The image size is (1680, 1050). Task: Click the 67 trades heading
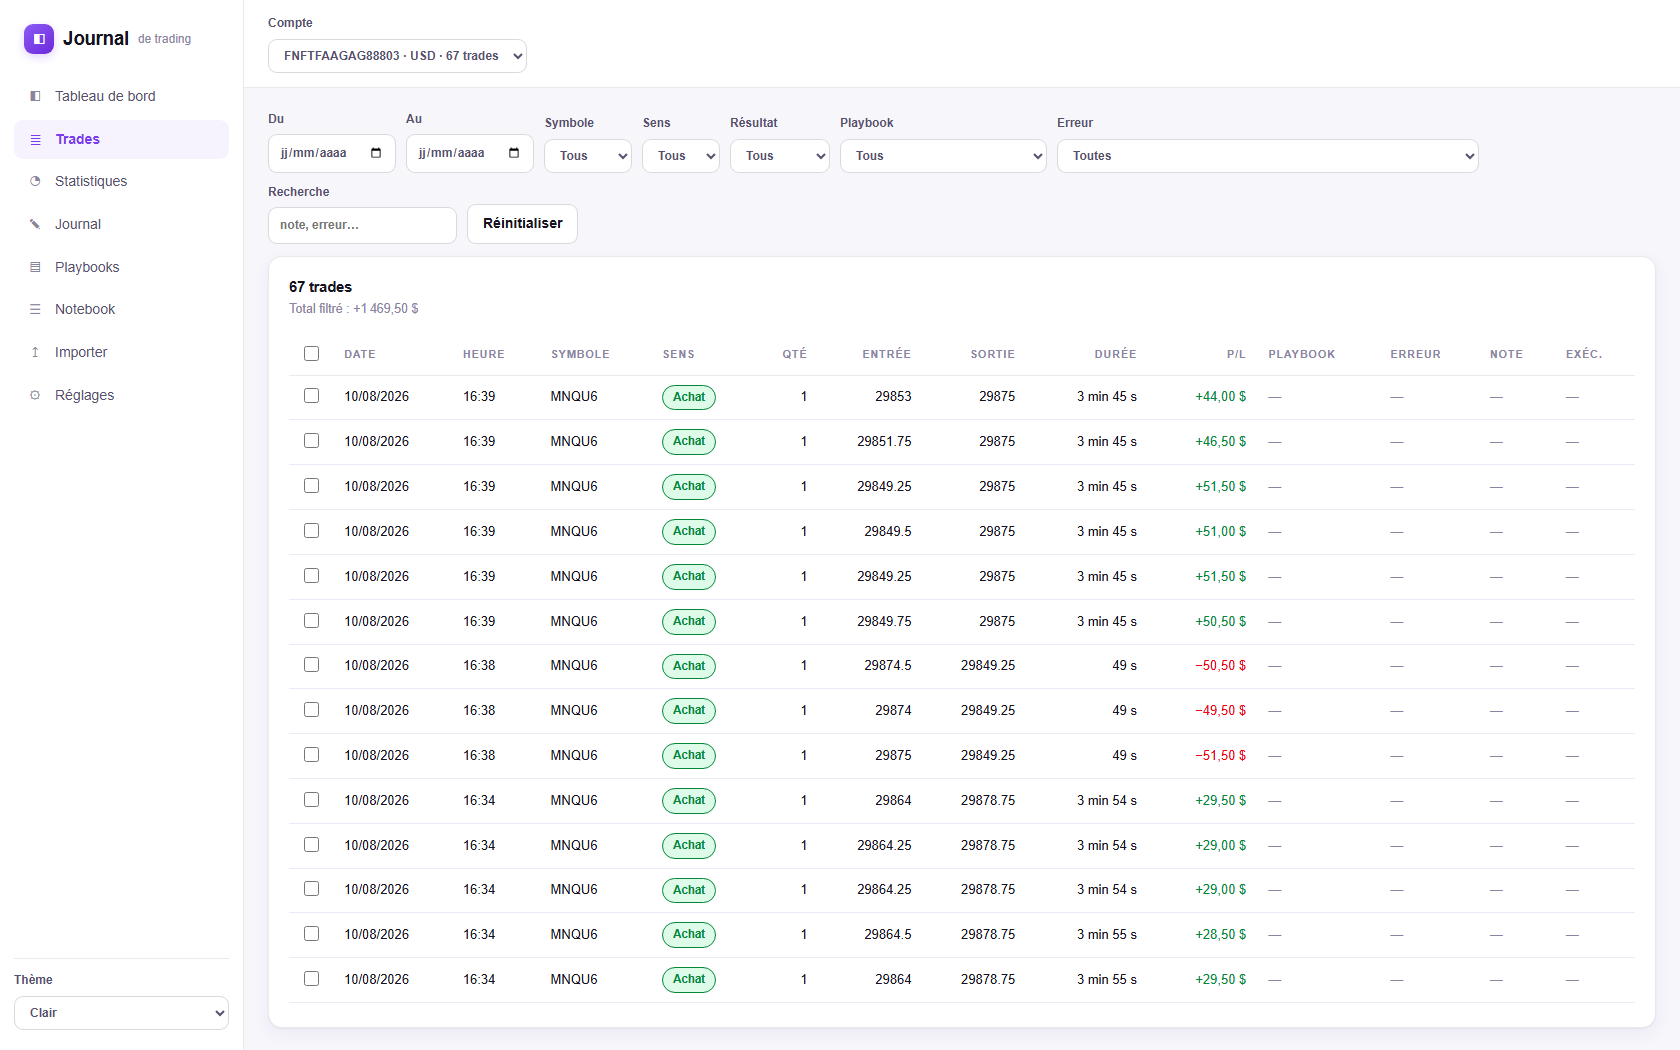tap(320, 287)
